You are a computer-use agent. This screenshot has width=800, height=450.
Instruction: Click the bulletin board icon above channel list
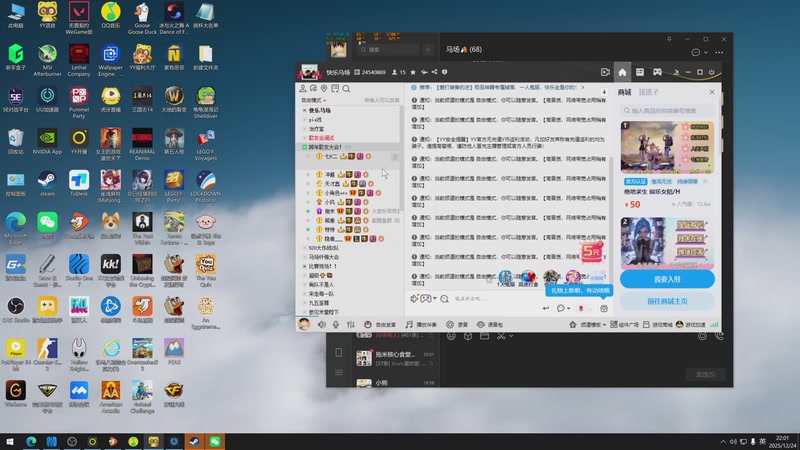335,89
